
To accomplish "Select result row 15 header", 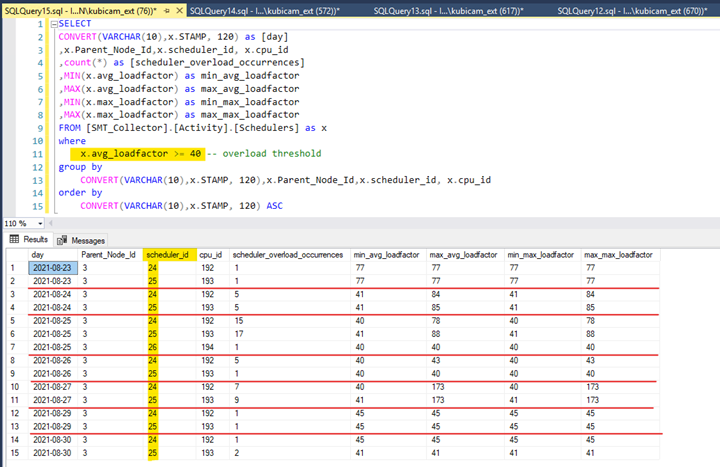I will coord(17,453).
